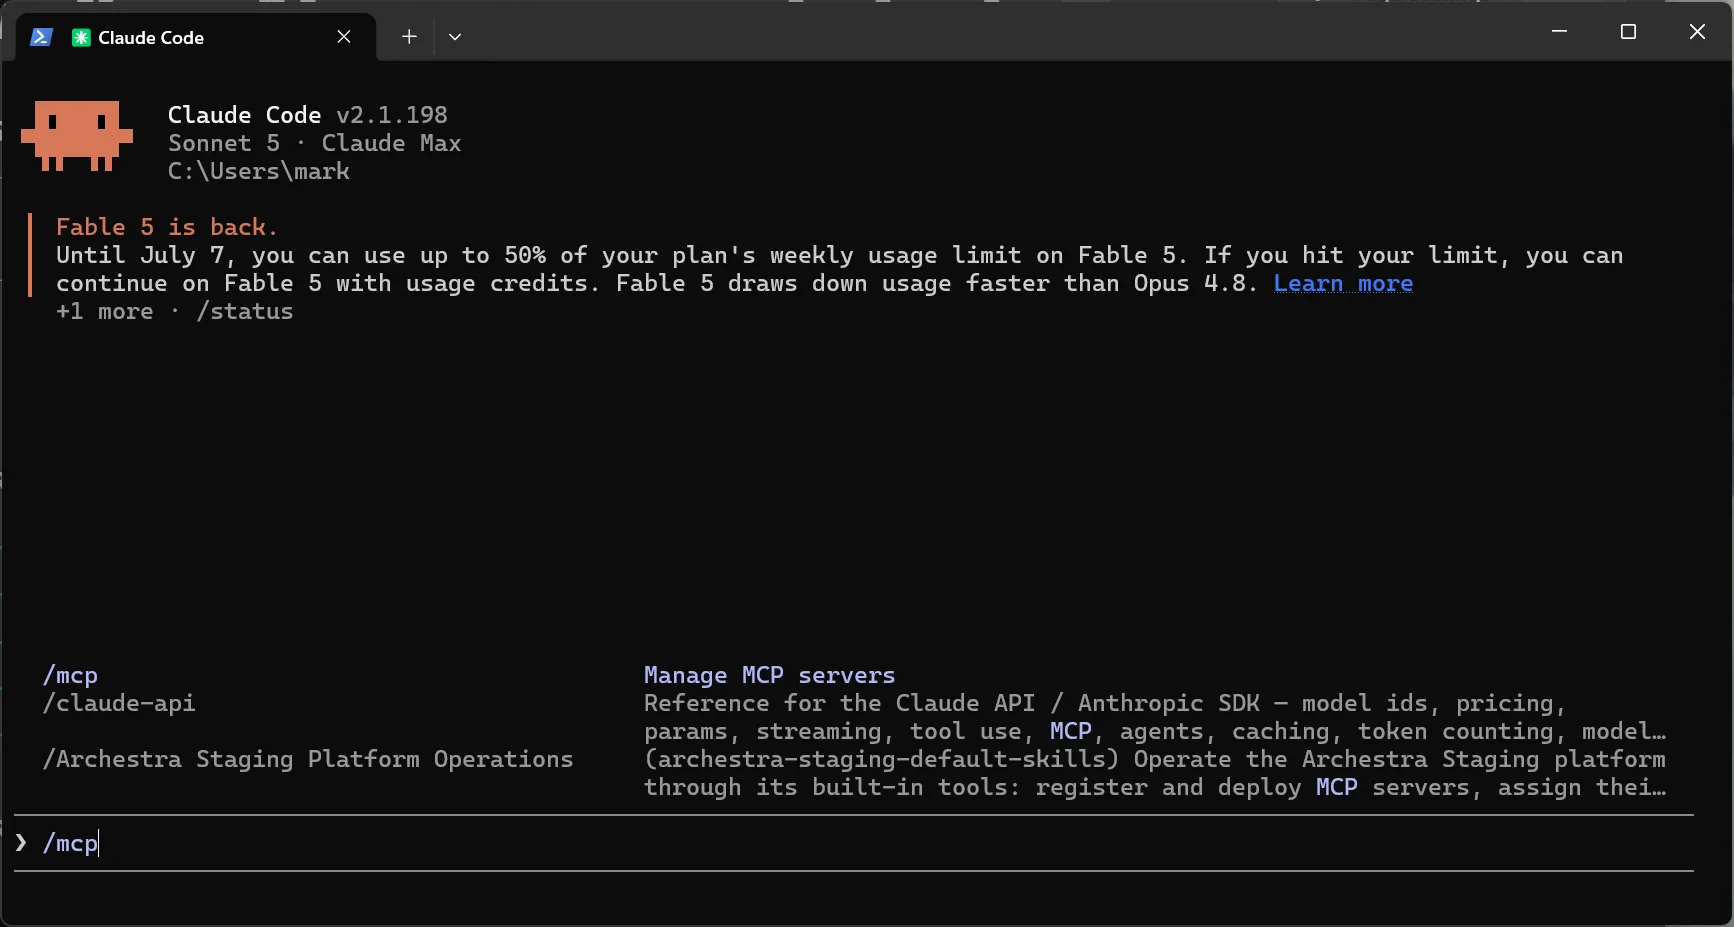Select the /claude-api command suggestion

point(119,704)
